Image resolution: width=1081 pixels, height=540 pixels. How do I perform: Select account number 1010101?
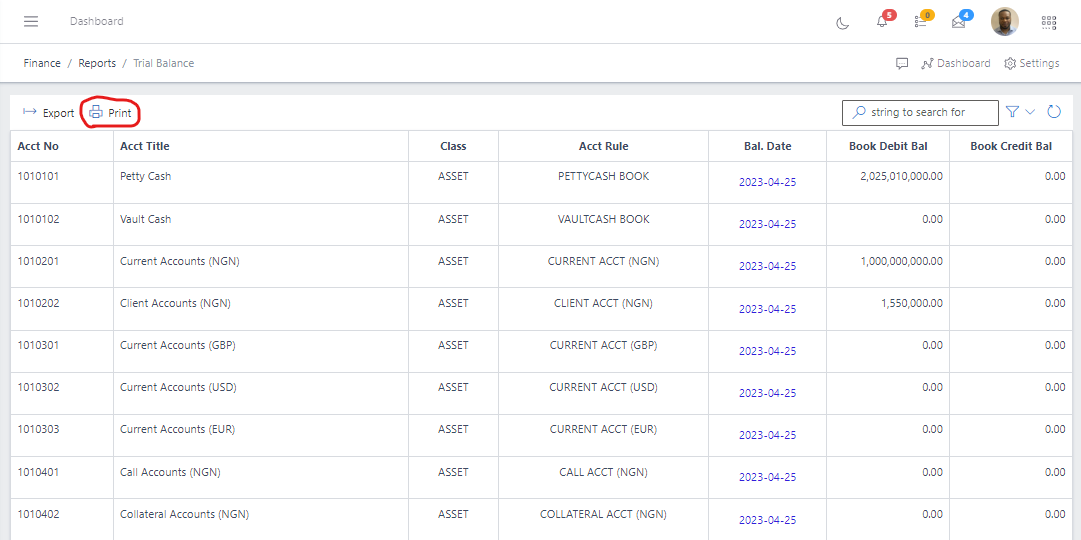pyautogui.click(x=38, y=177)
